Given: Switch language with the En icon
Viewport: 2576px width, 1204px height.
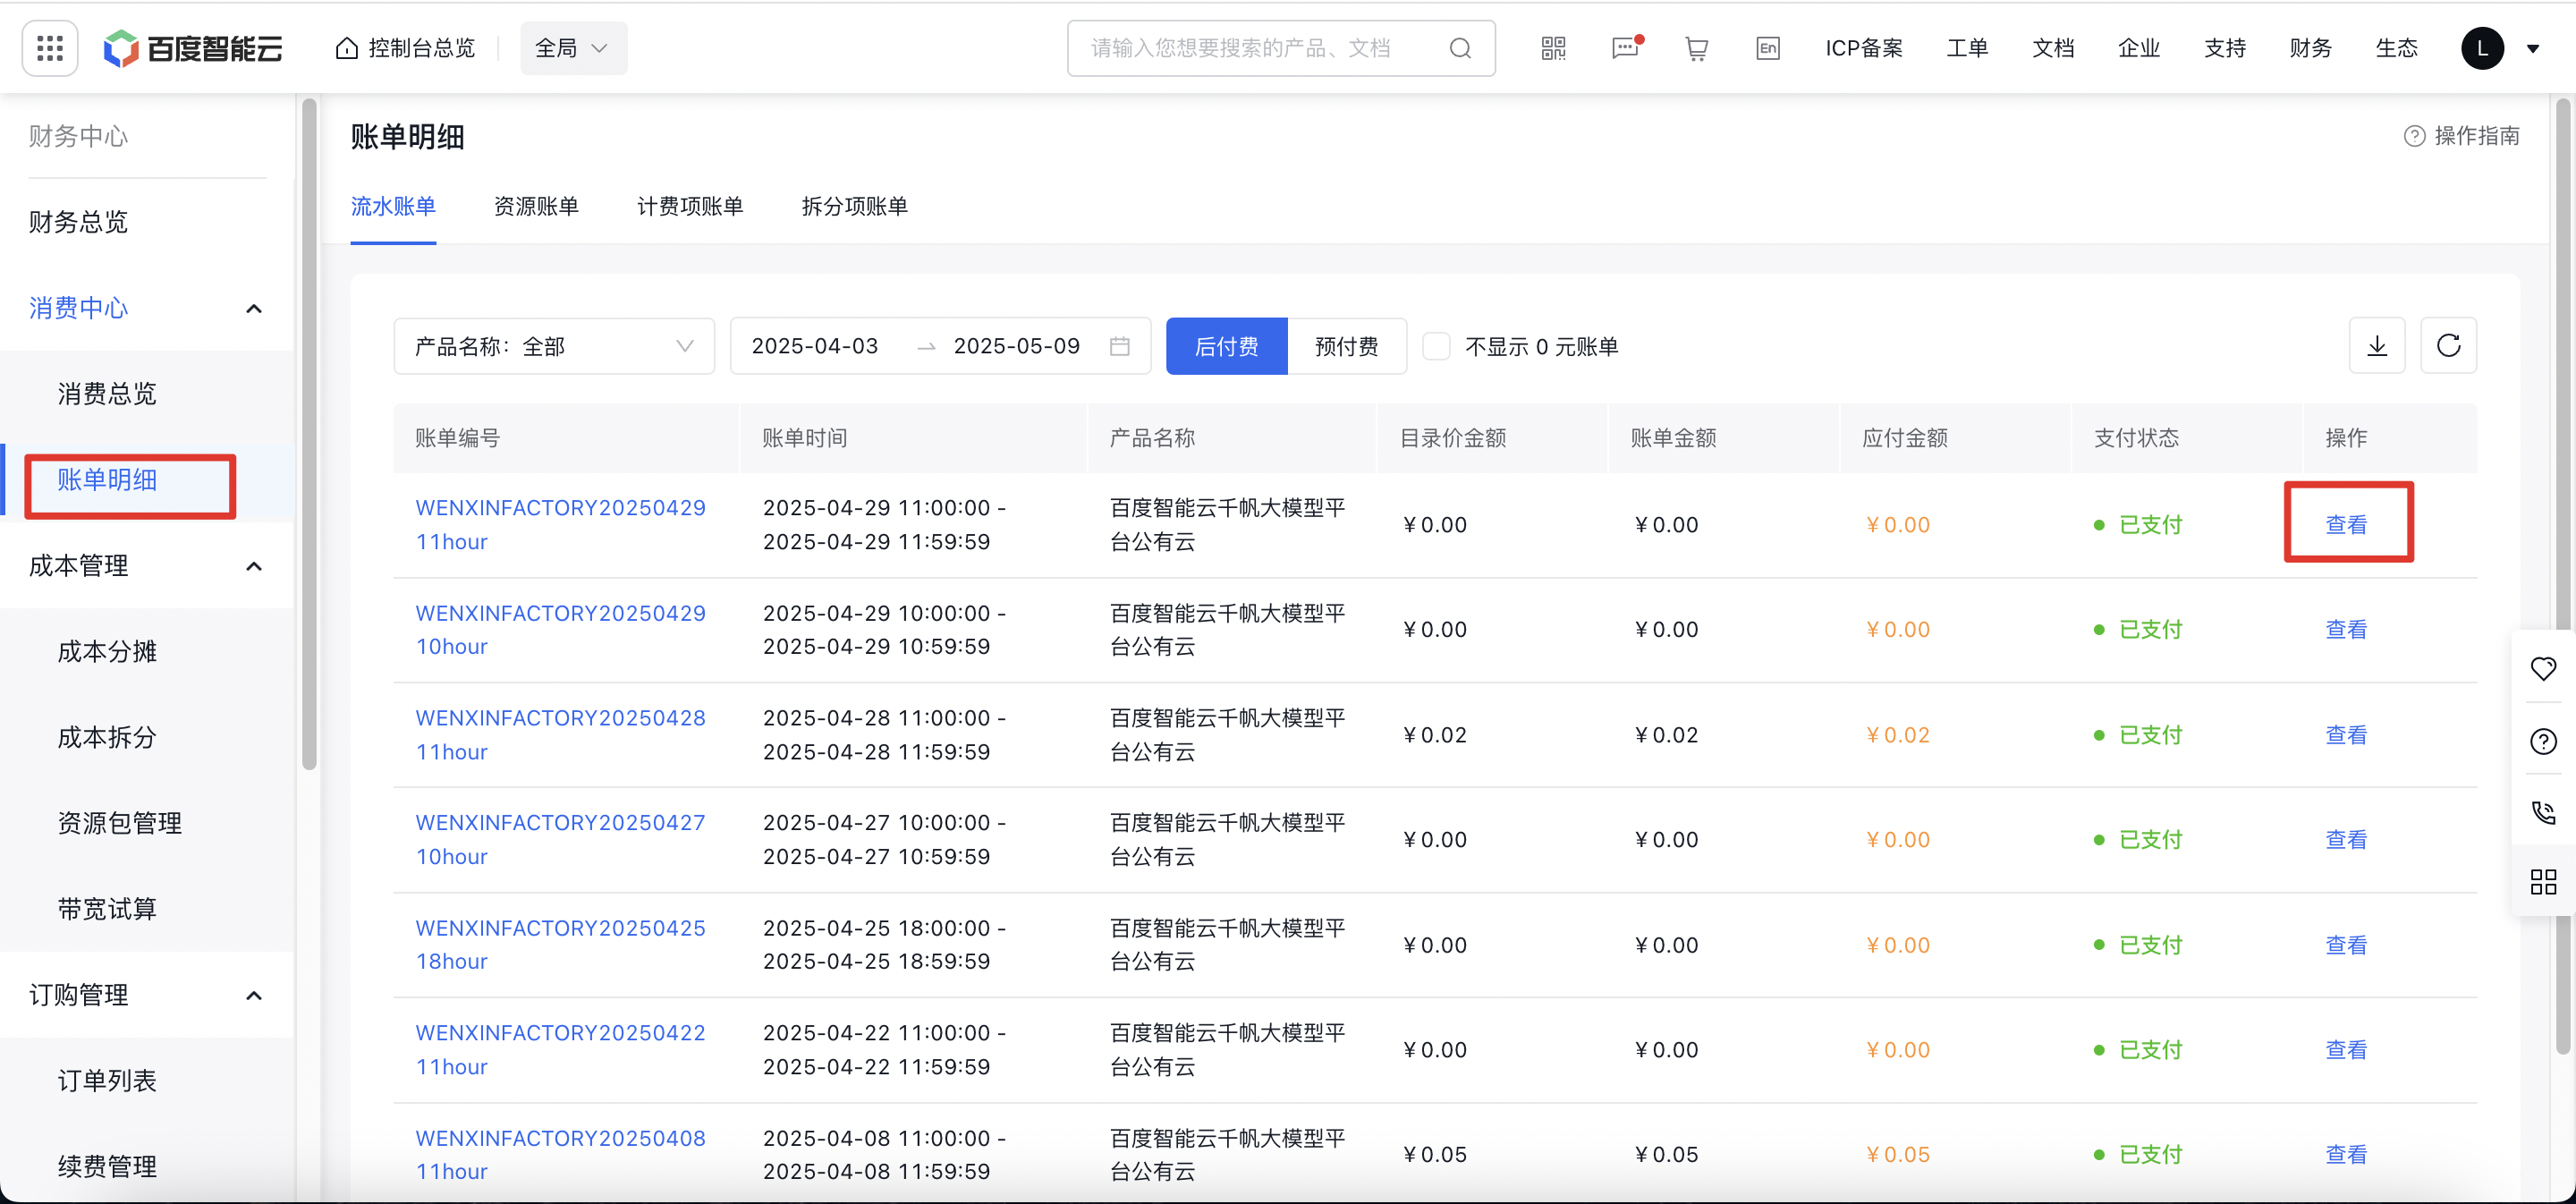Looking at the screenshot, I should point(1767,48).
